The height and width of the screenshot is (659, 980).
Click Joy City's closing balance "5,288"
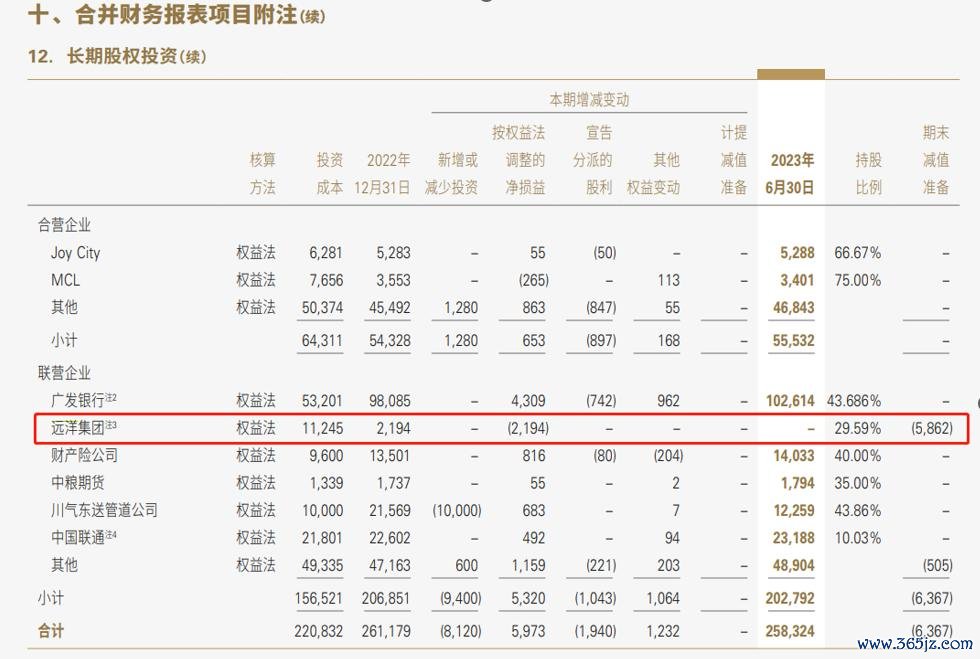pyautogui.click(x=797, y=253)
